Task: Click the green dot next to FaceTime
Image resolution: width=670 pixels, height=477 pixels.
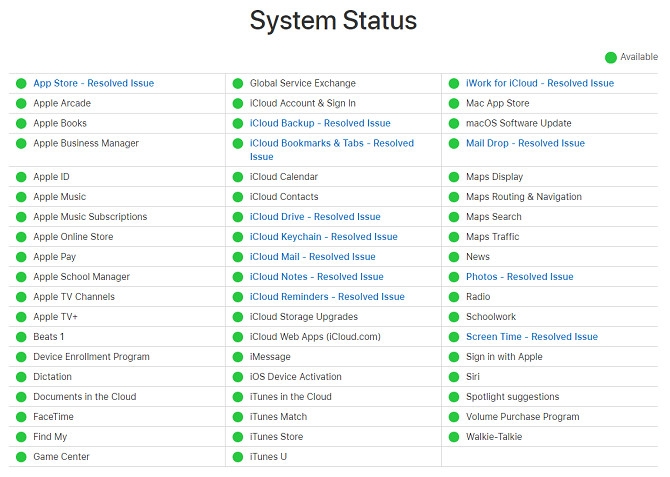Action: point(21,417)
